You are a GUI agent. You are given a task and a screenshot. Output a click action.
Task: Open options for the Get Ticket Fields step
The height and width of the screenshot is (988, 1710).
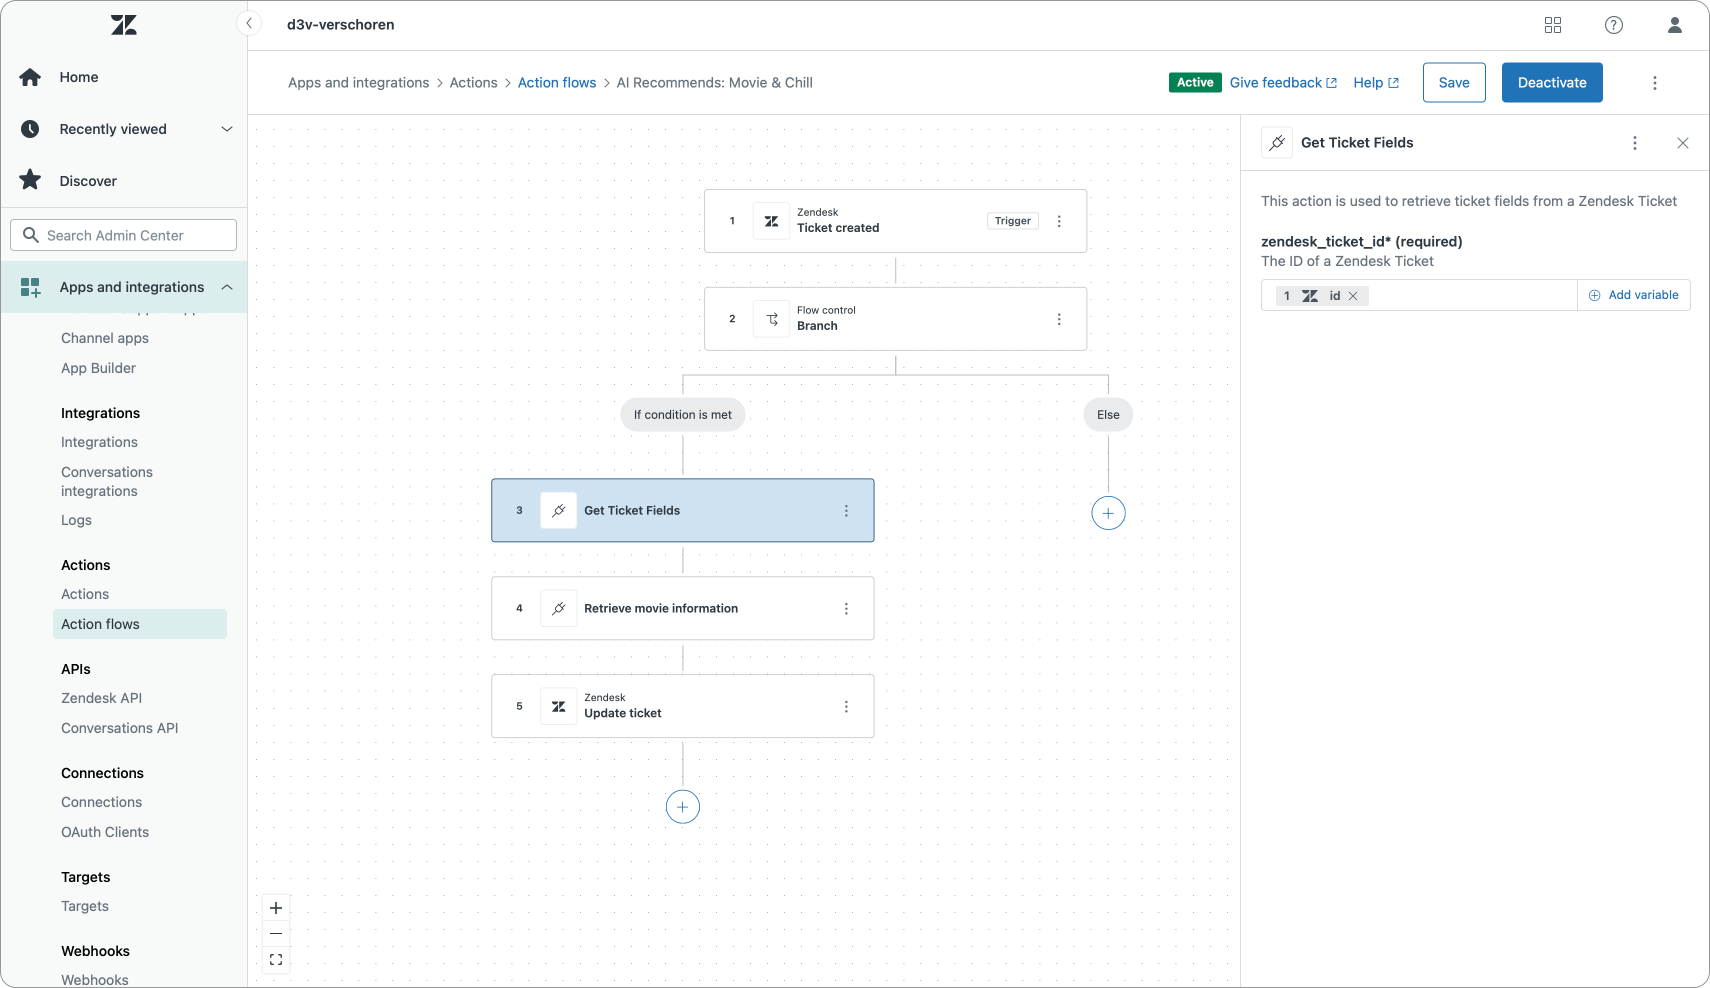tap(846, 511)
